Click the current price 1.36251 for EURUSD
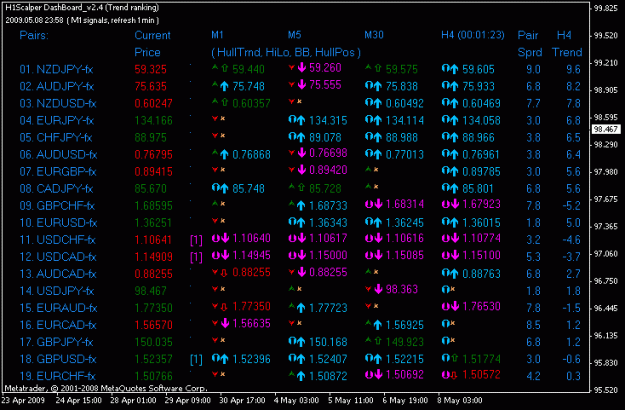 coord(153,223)
